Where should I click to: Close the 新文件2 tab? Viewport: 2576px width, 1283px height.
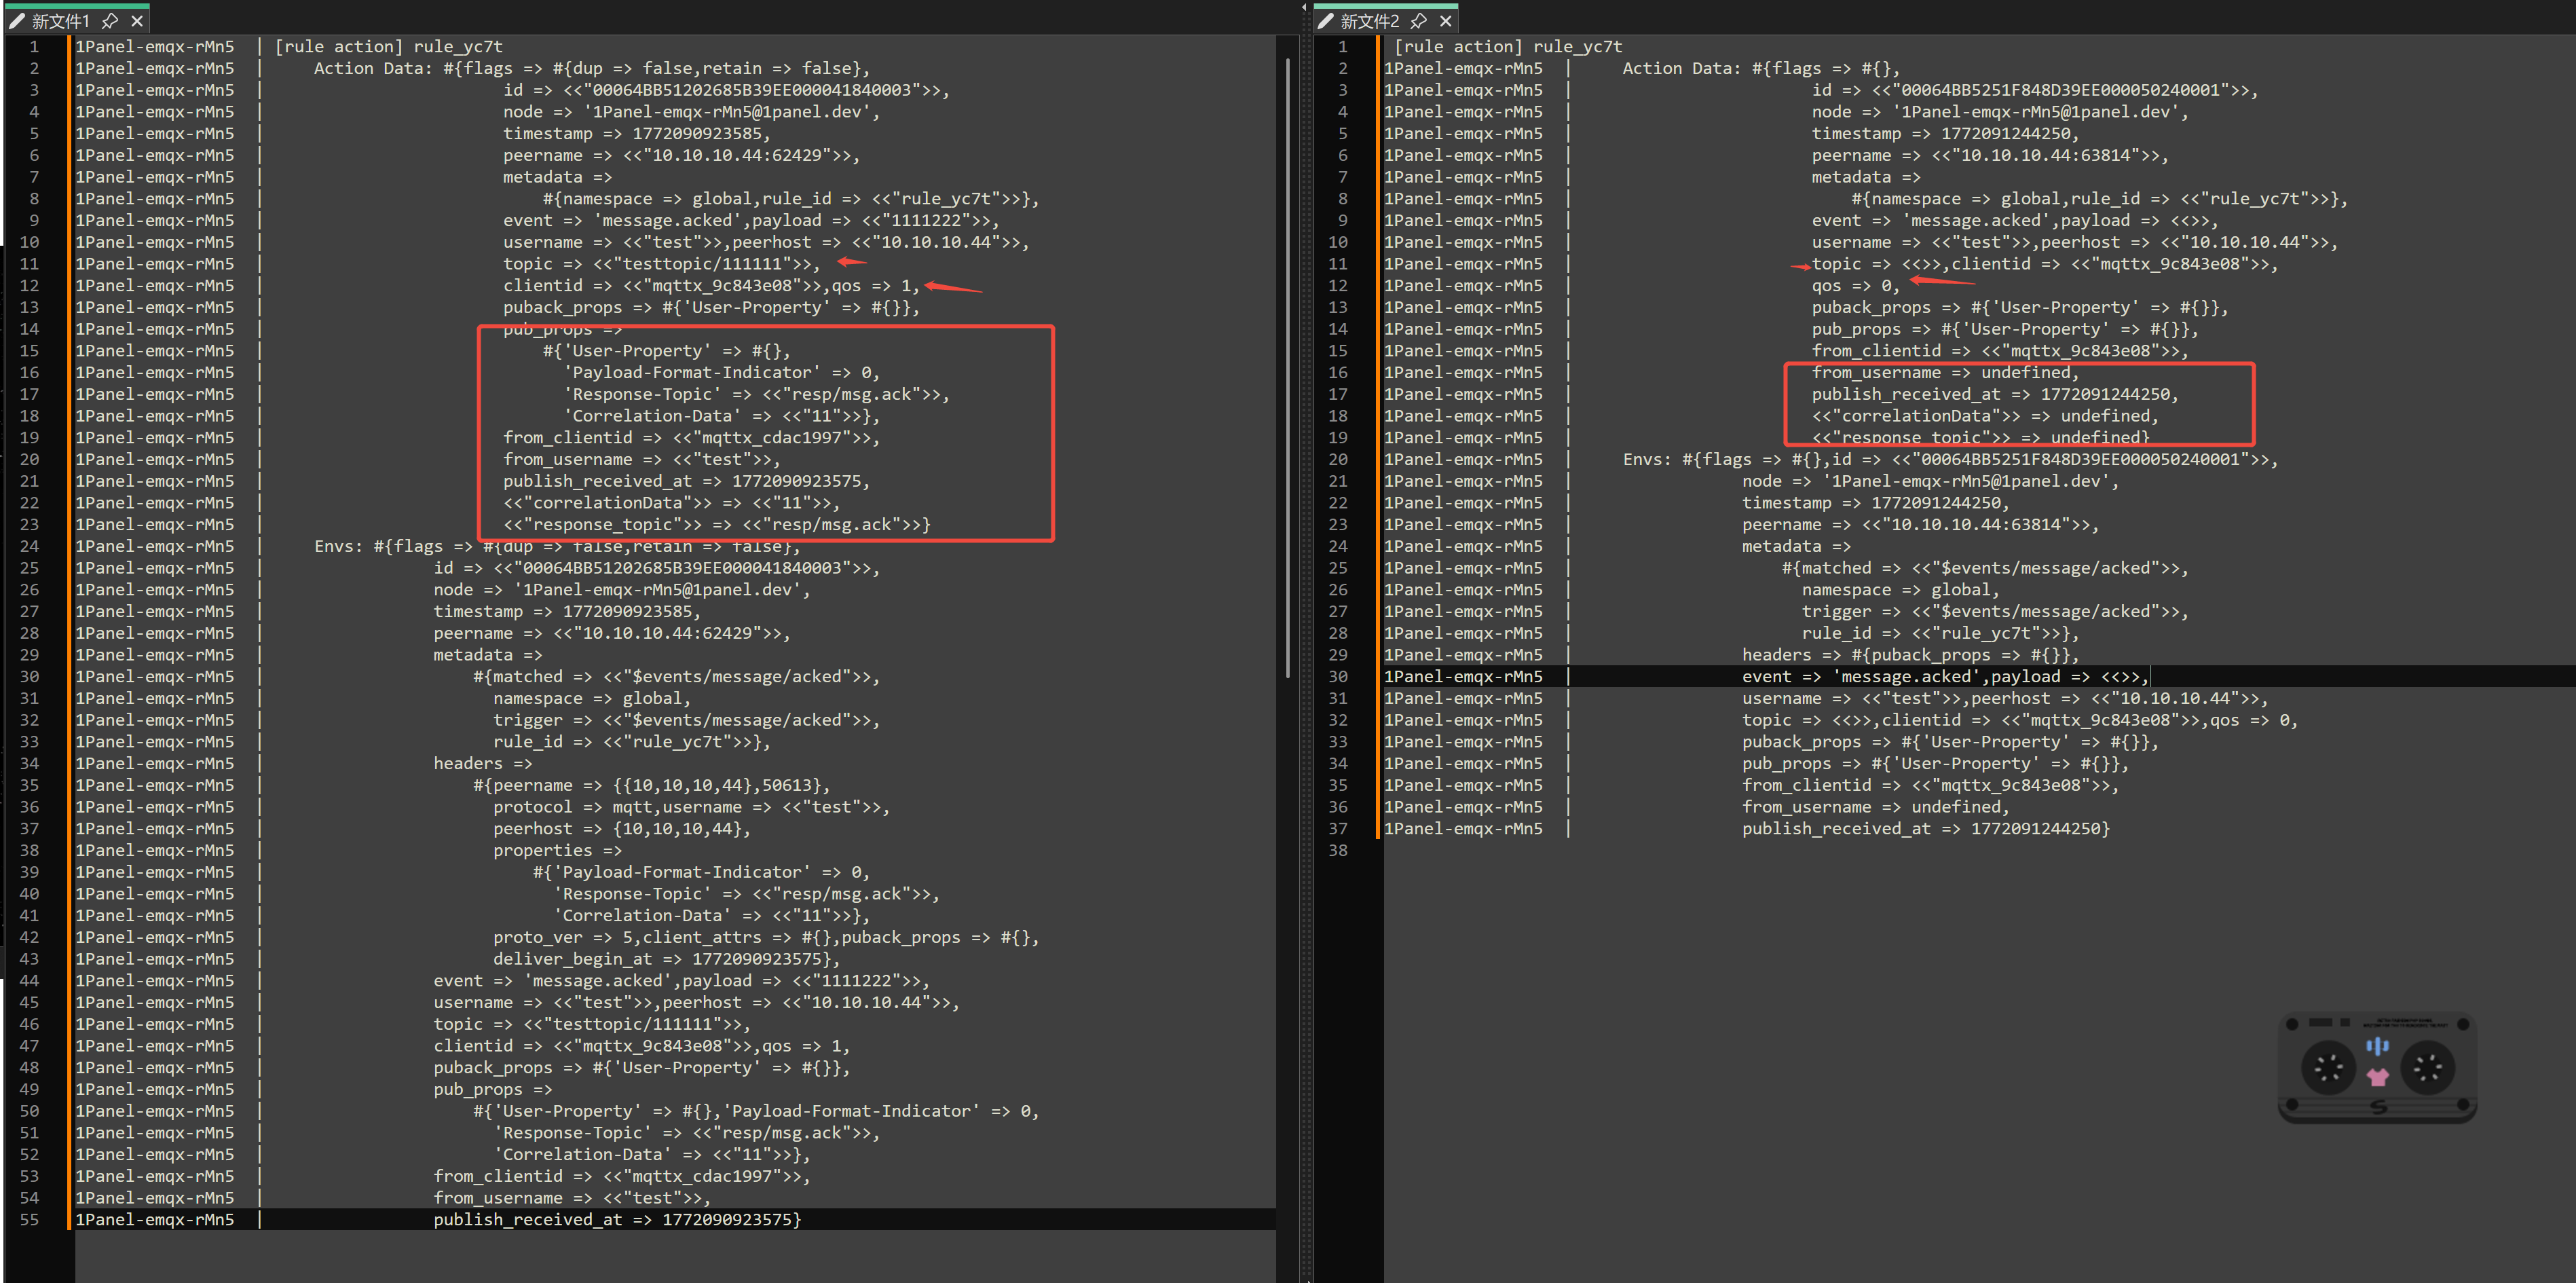click(1446, 21)
